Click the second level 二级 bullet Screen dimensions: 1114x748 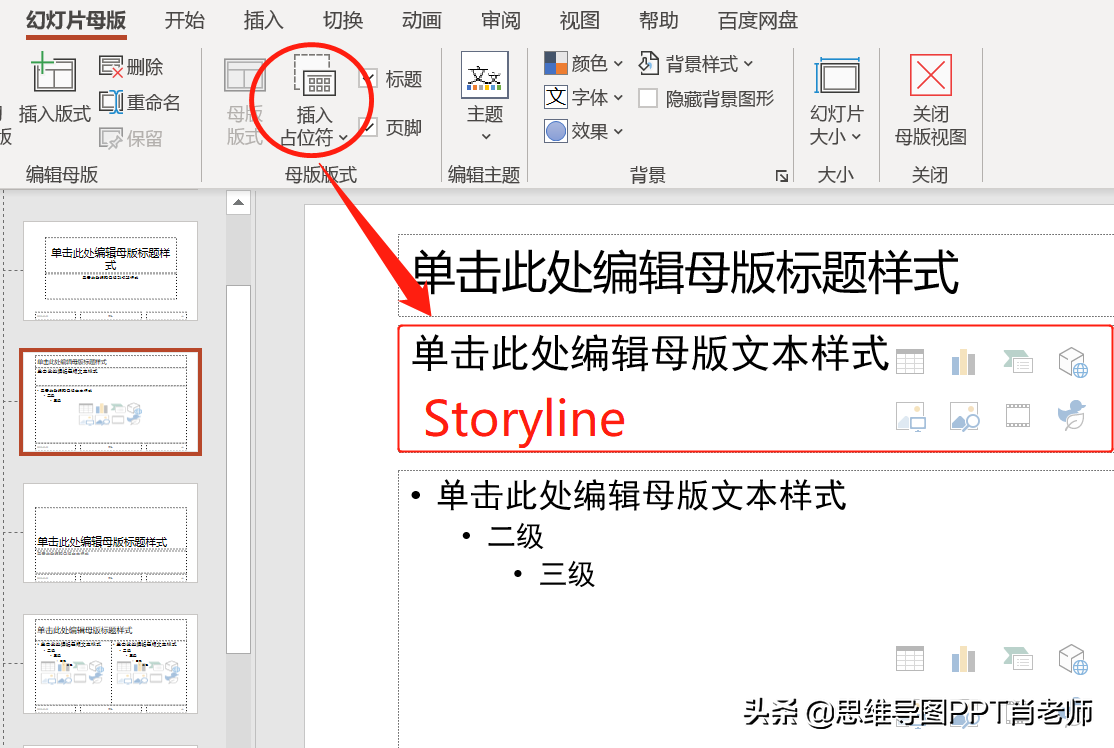pos(515,536)
